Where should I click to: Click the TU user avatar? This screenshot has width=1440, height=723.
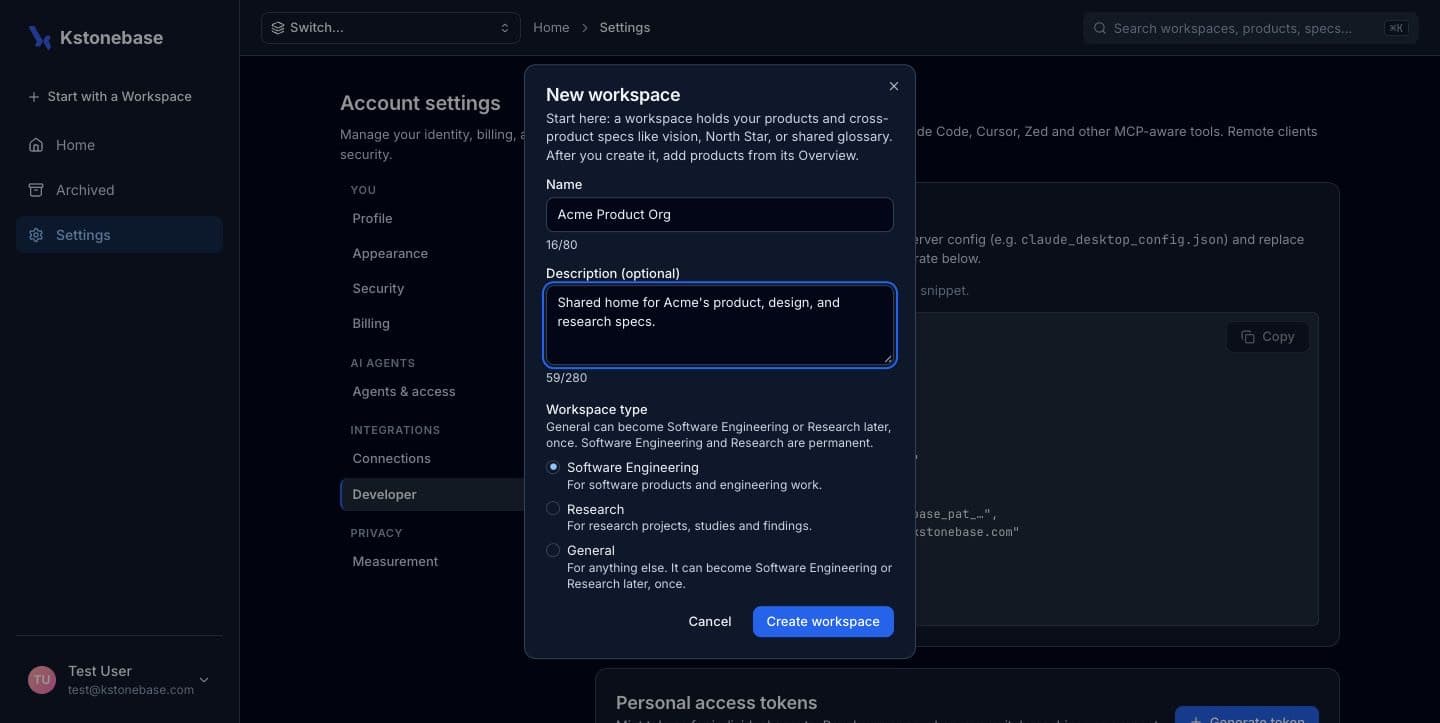point(42,680)
